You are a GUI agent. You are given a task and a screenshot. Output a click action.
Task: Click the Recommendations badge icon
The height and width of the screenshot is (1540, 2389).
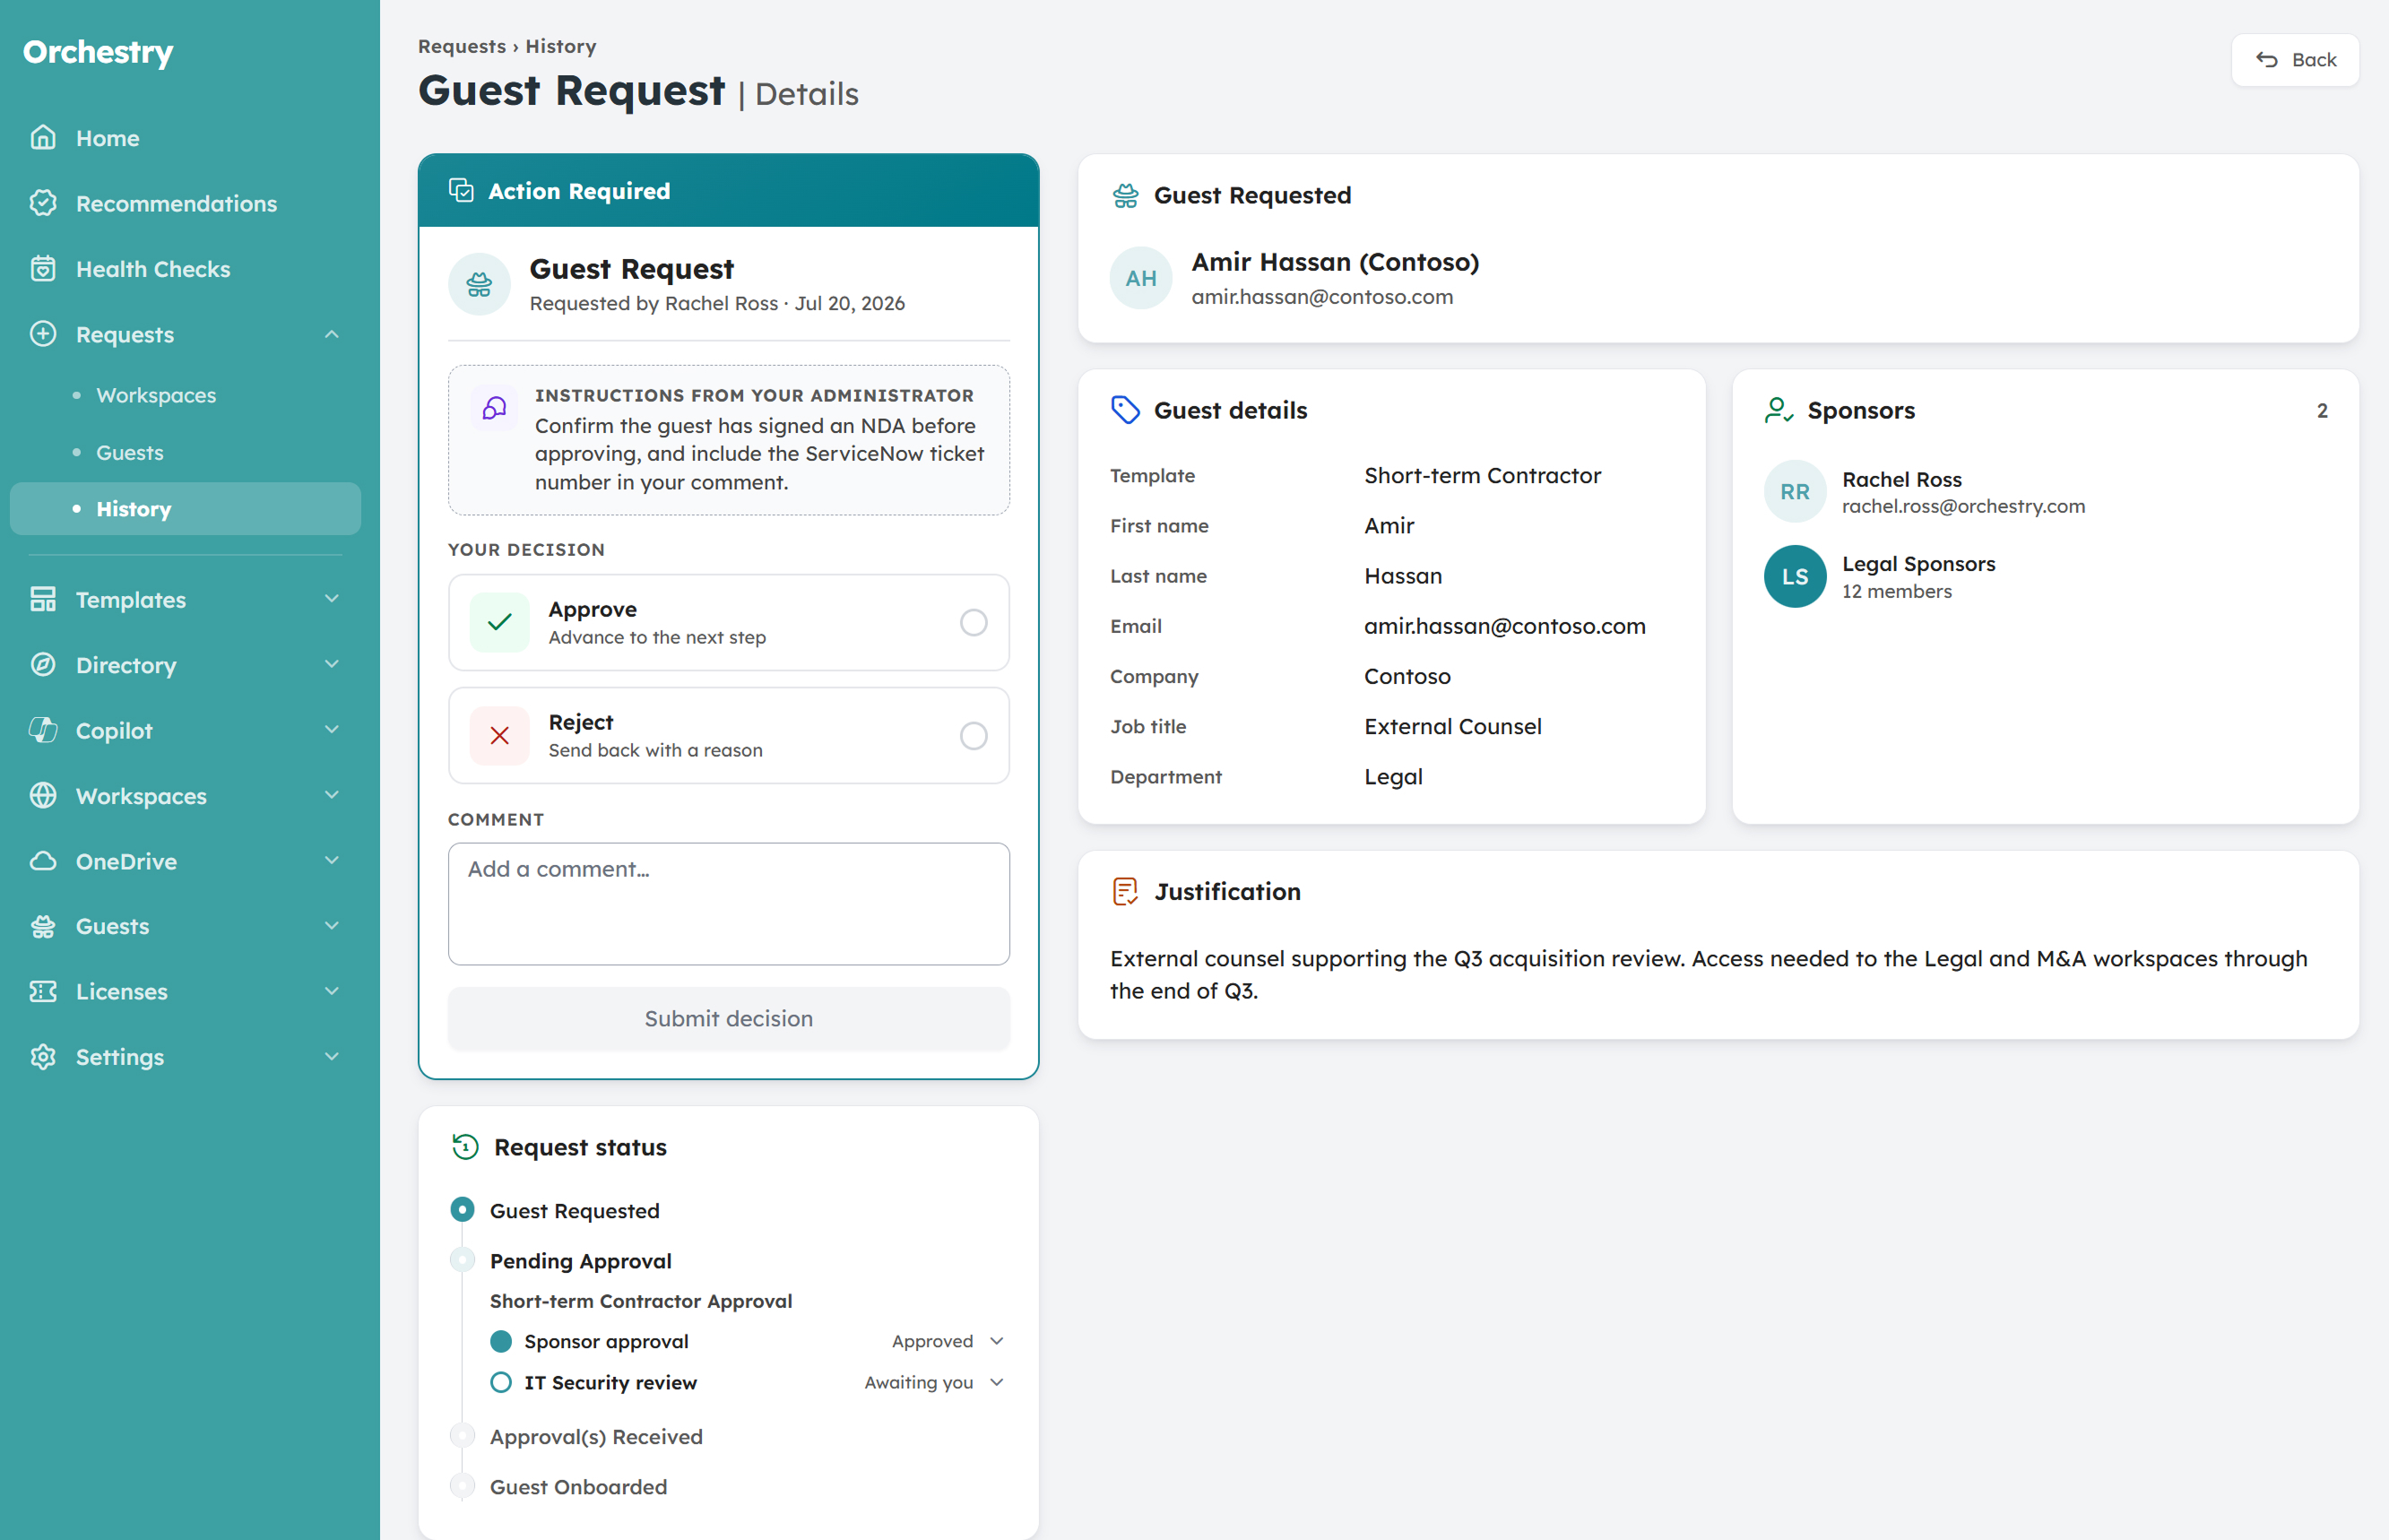[43, 203]
